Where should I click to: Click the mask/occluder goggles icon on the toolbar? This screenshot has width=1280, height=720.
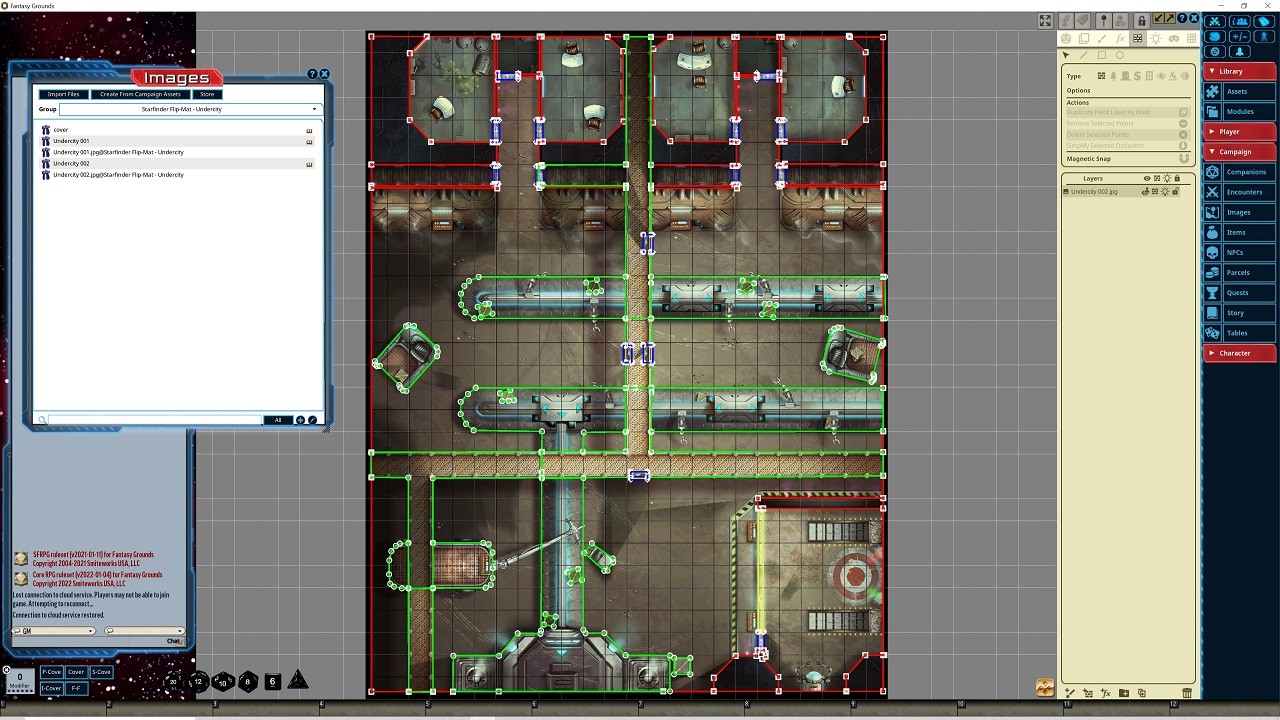click(x=1174, y=38)
